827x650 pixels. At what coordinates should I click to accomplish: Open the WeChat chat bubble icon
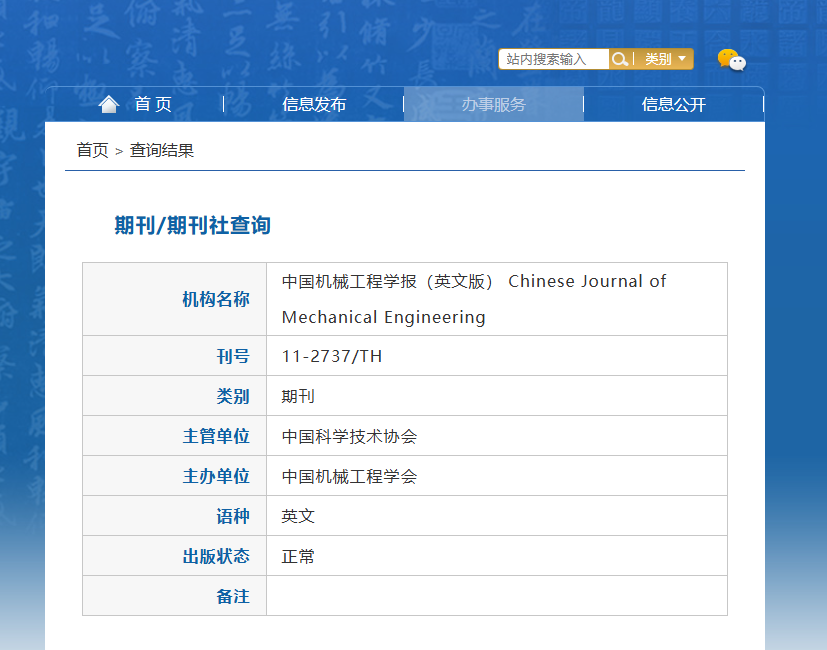[732, 60]
